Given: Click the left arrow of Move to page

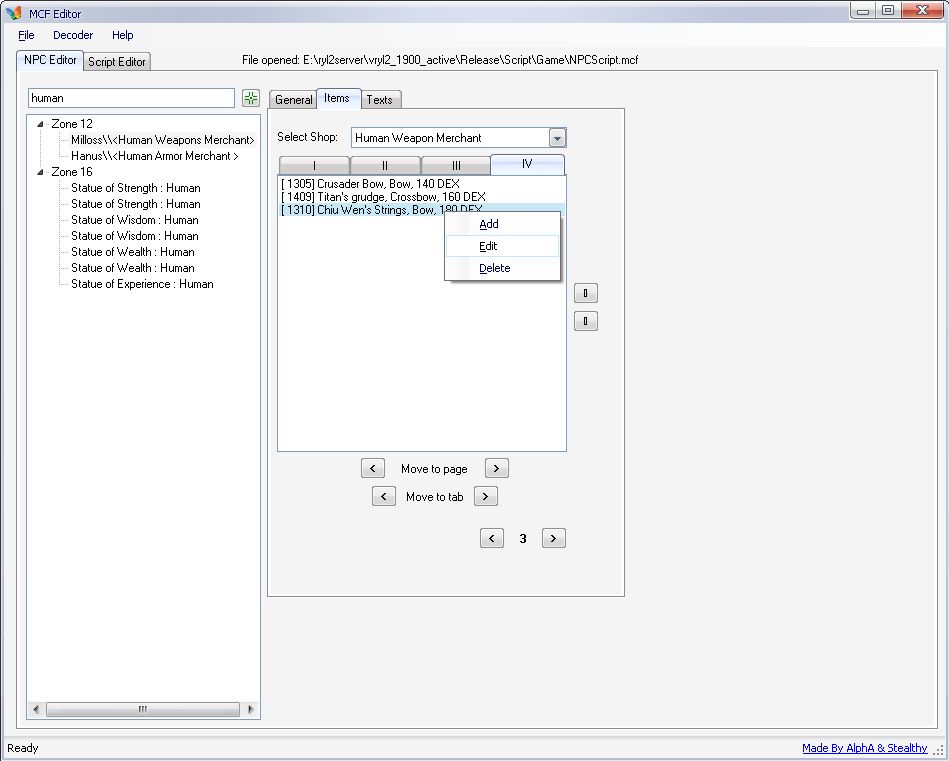Looking at the screenshot, I should [372, 468].
